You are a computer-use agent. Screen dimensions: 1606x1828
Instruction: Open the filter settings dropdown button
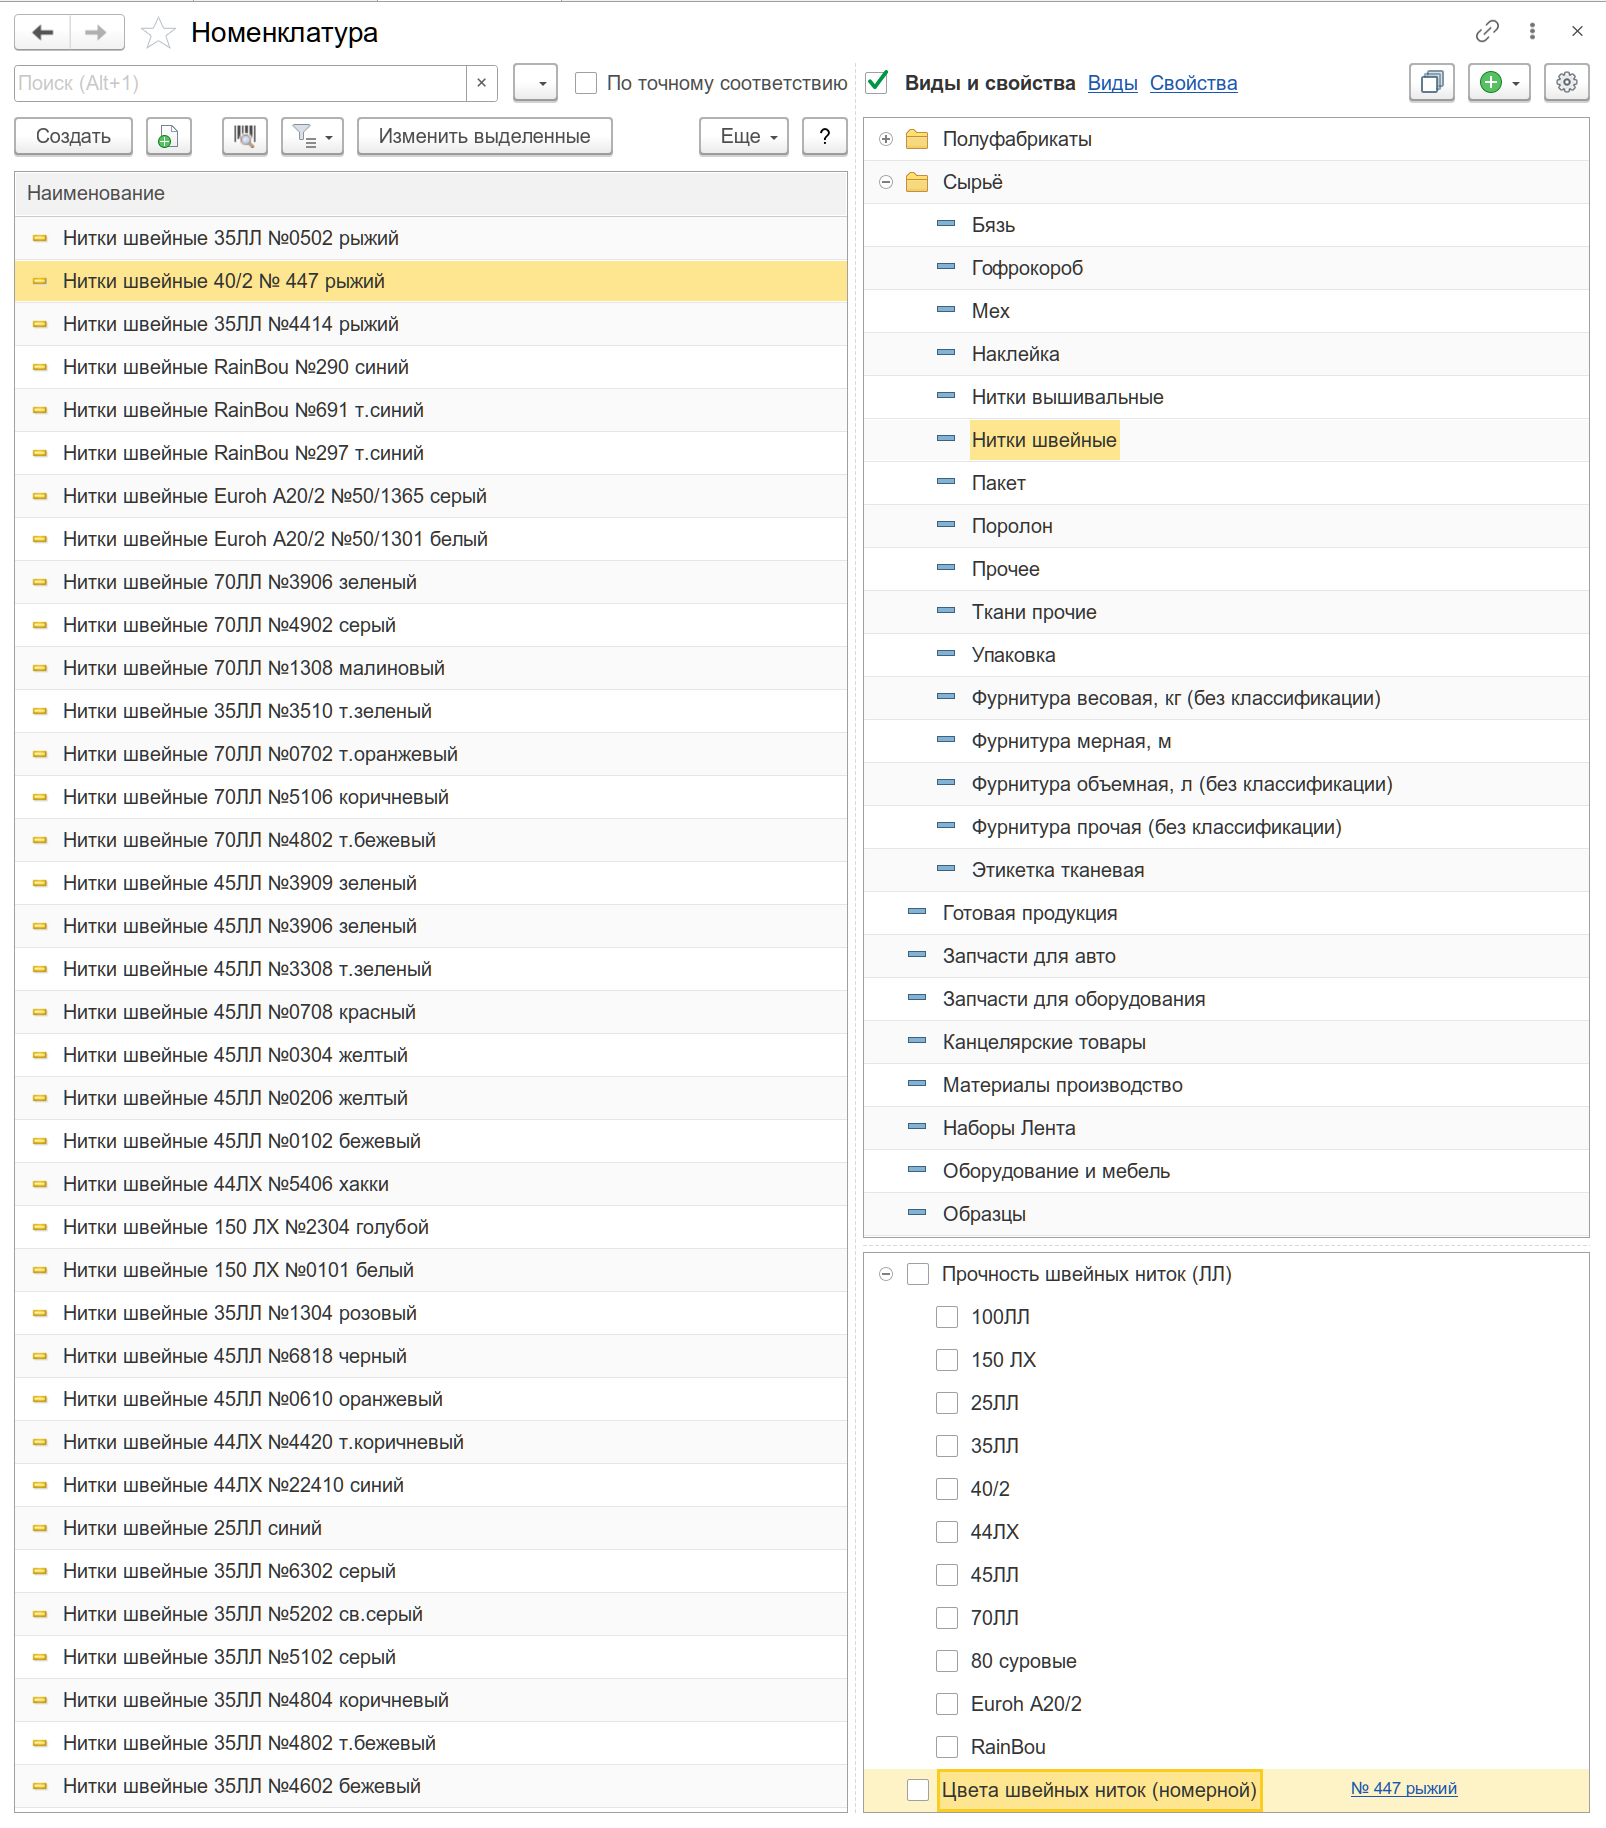312,136
